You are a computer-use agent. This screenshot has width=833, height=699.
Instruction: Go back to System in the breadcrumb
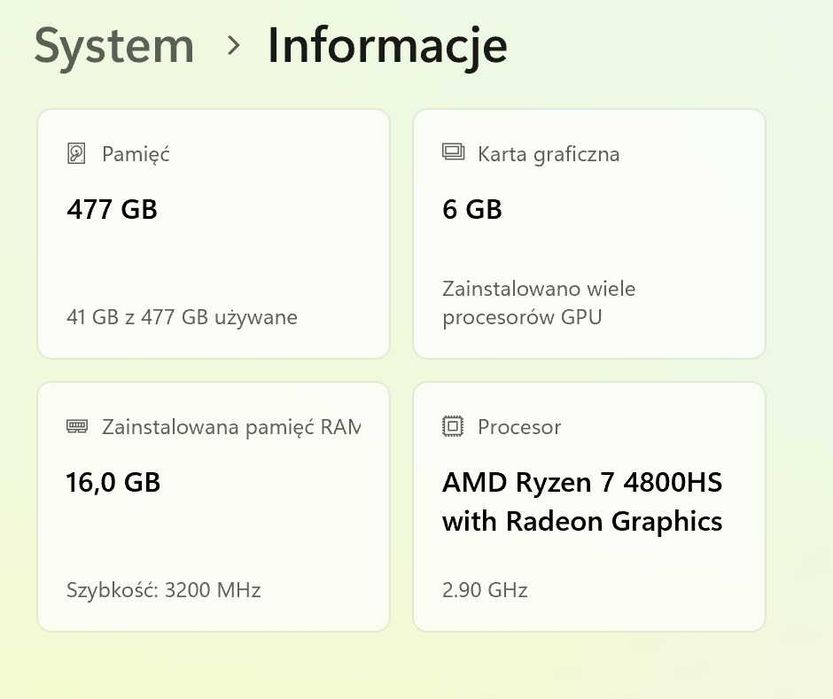pyautogui.click(x=114, y=46)
